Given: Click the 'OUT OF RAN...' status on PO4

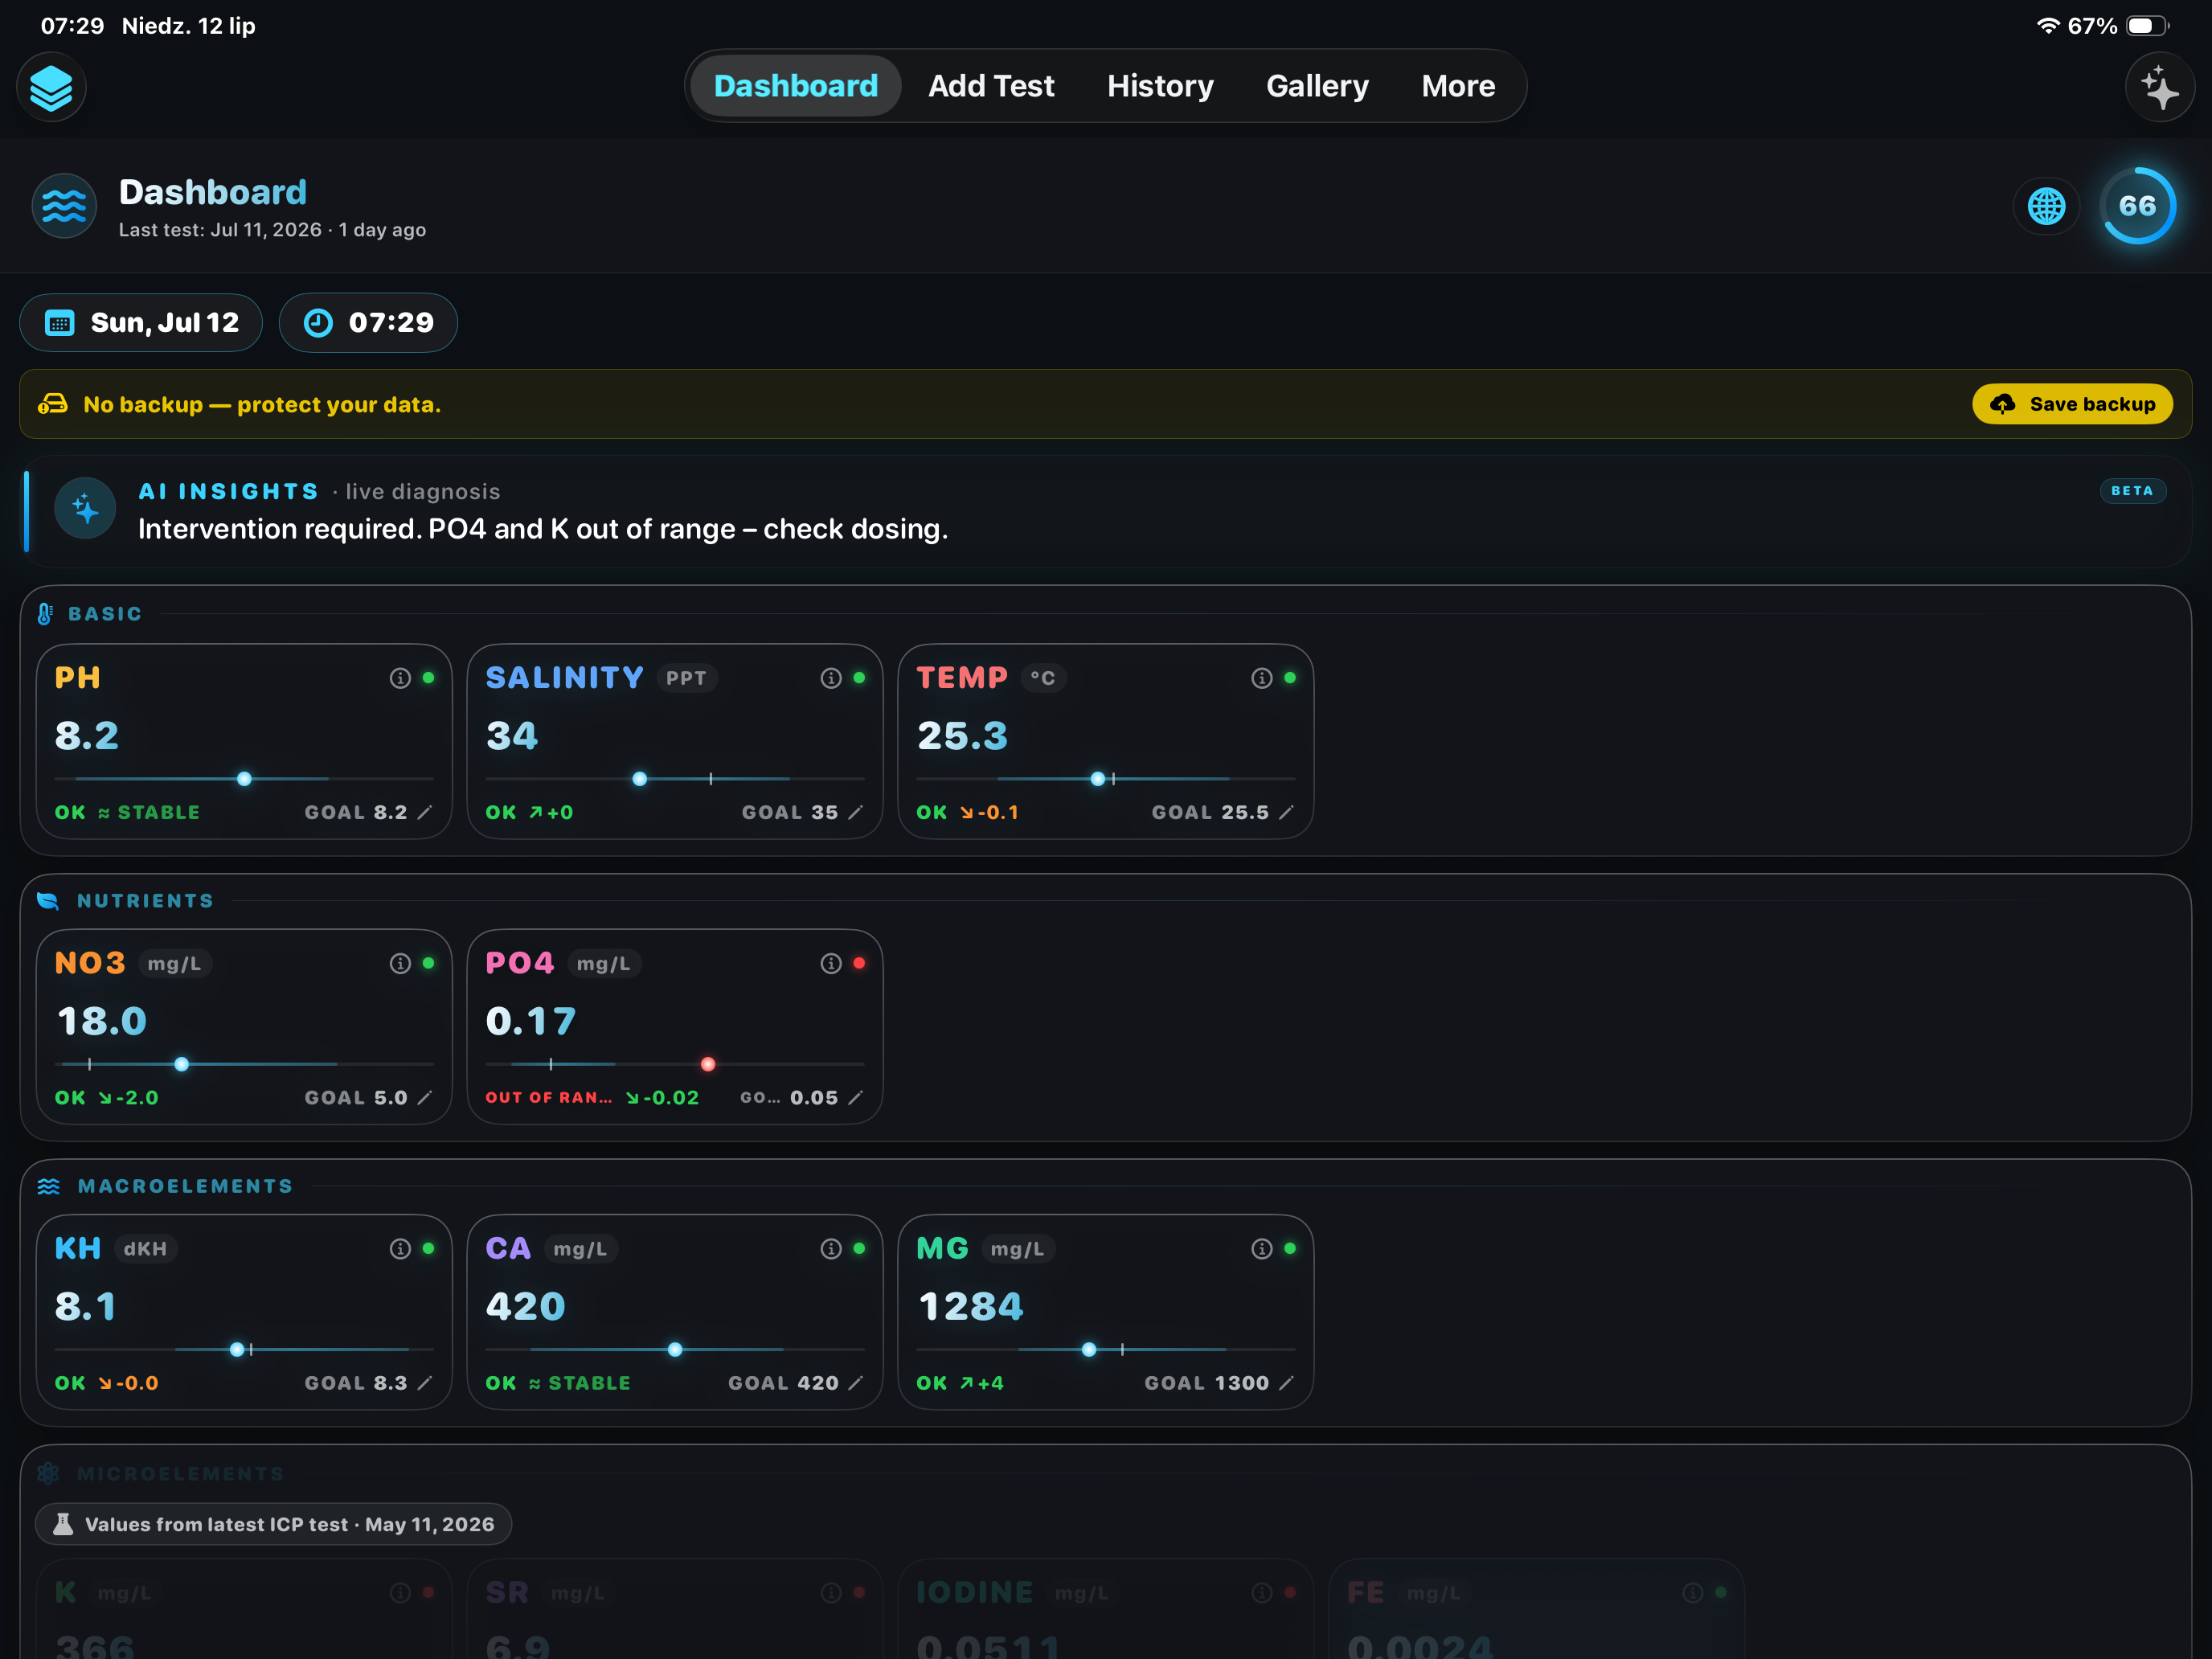Looking at the screenshot, I should coord(549,1097).
